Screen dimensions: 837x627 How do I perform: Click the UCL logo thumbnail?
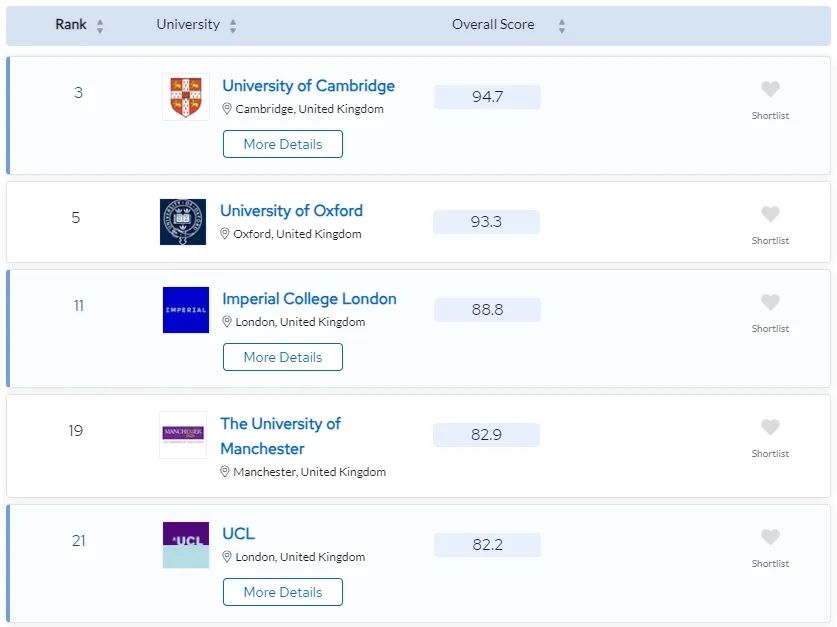tap(186, 545)
